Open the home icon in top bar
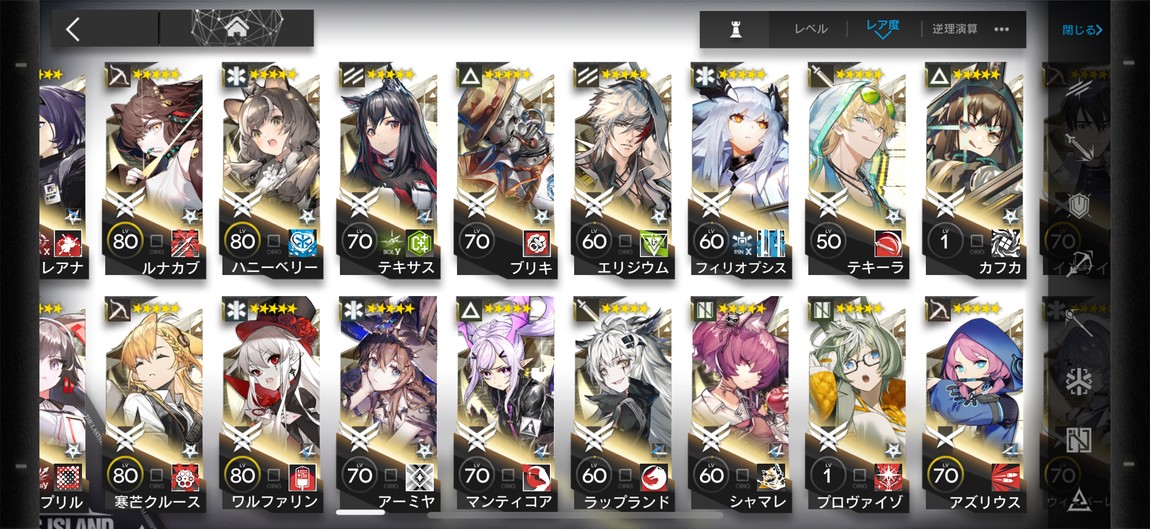This screenshot has width=1150, height=529. [x=236, y=29]
